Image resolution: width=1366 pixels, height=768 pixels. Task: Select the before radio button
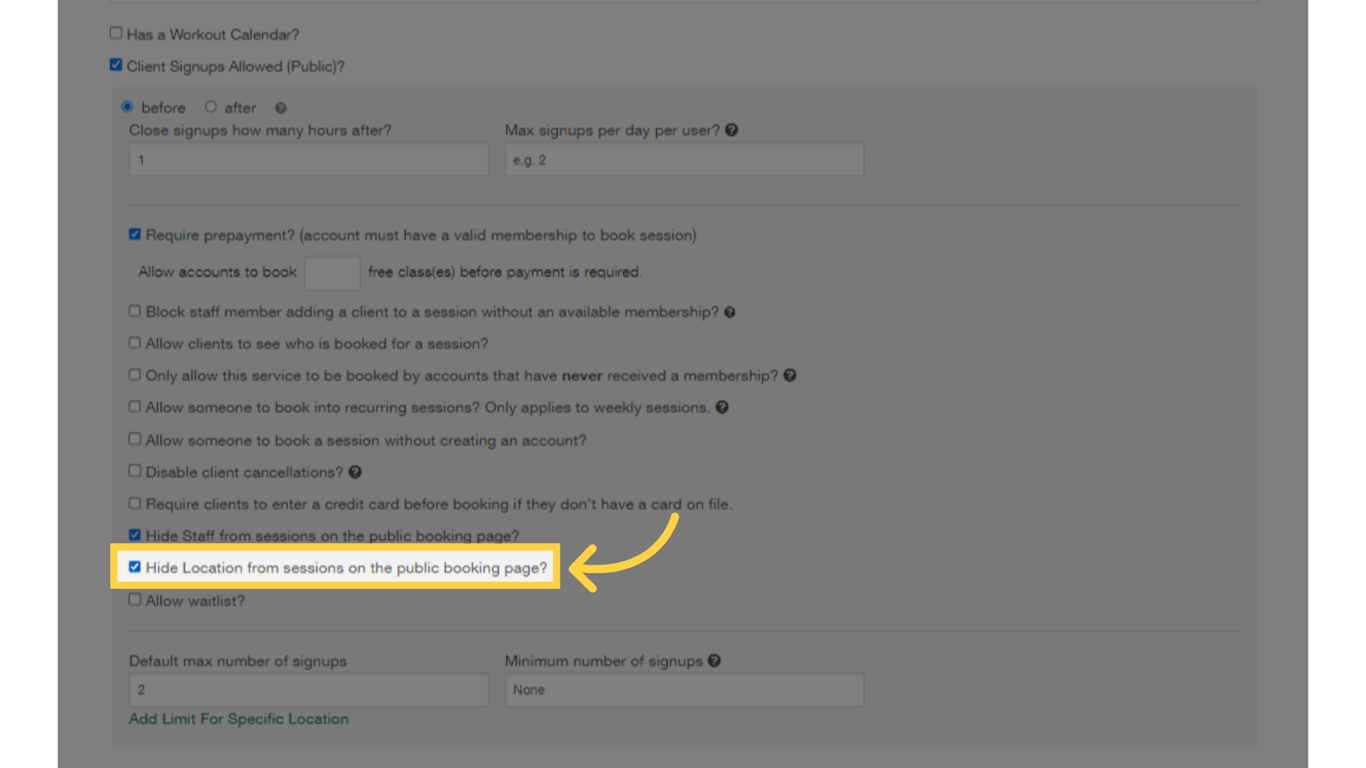tap(128, 107)
